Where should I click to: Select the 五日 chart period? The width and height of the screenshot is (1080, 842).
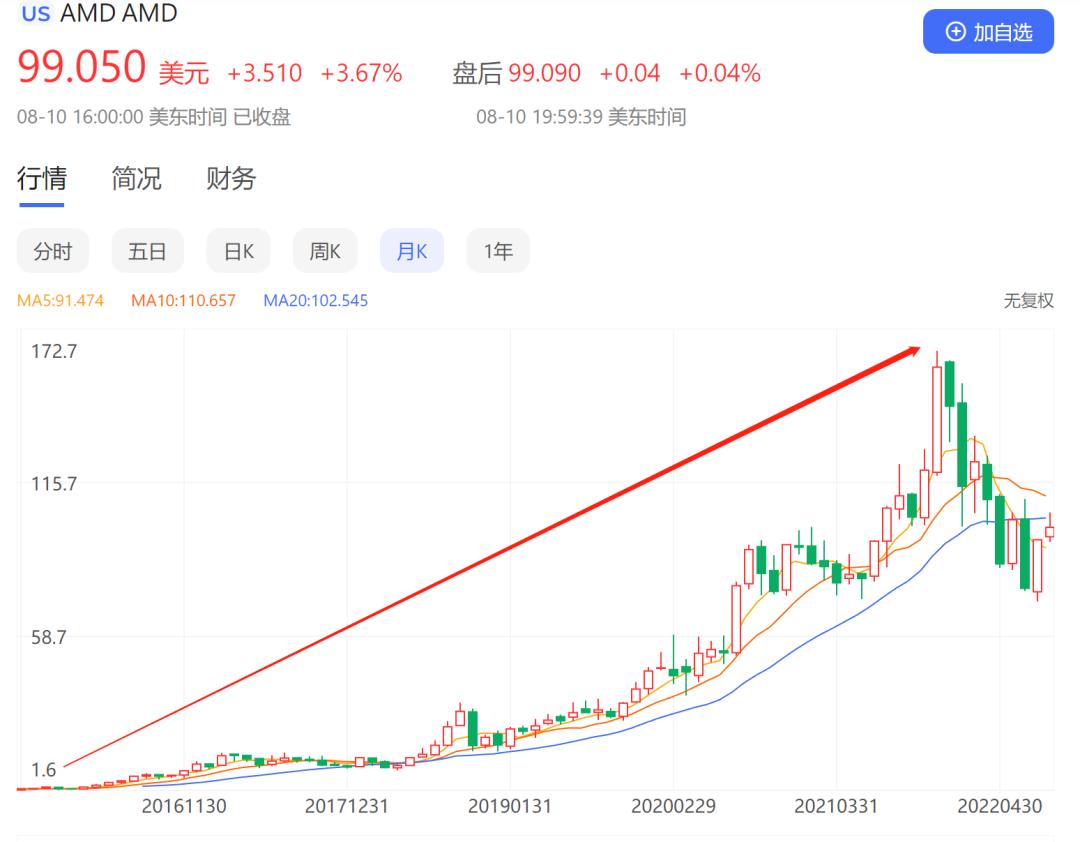pos(147,251)
